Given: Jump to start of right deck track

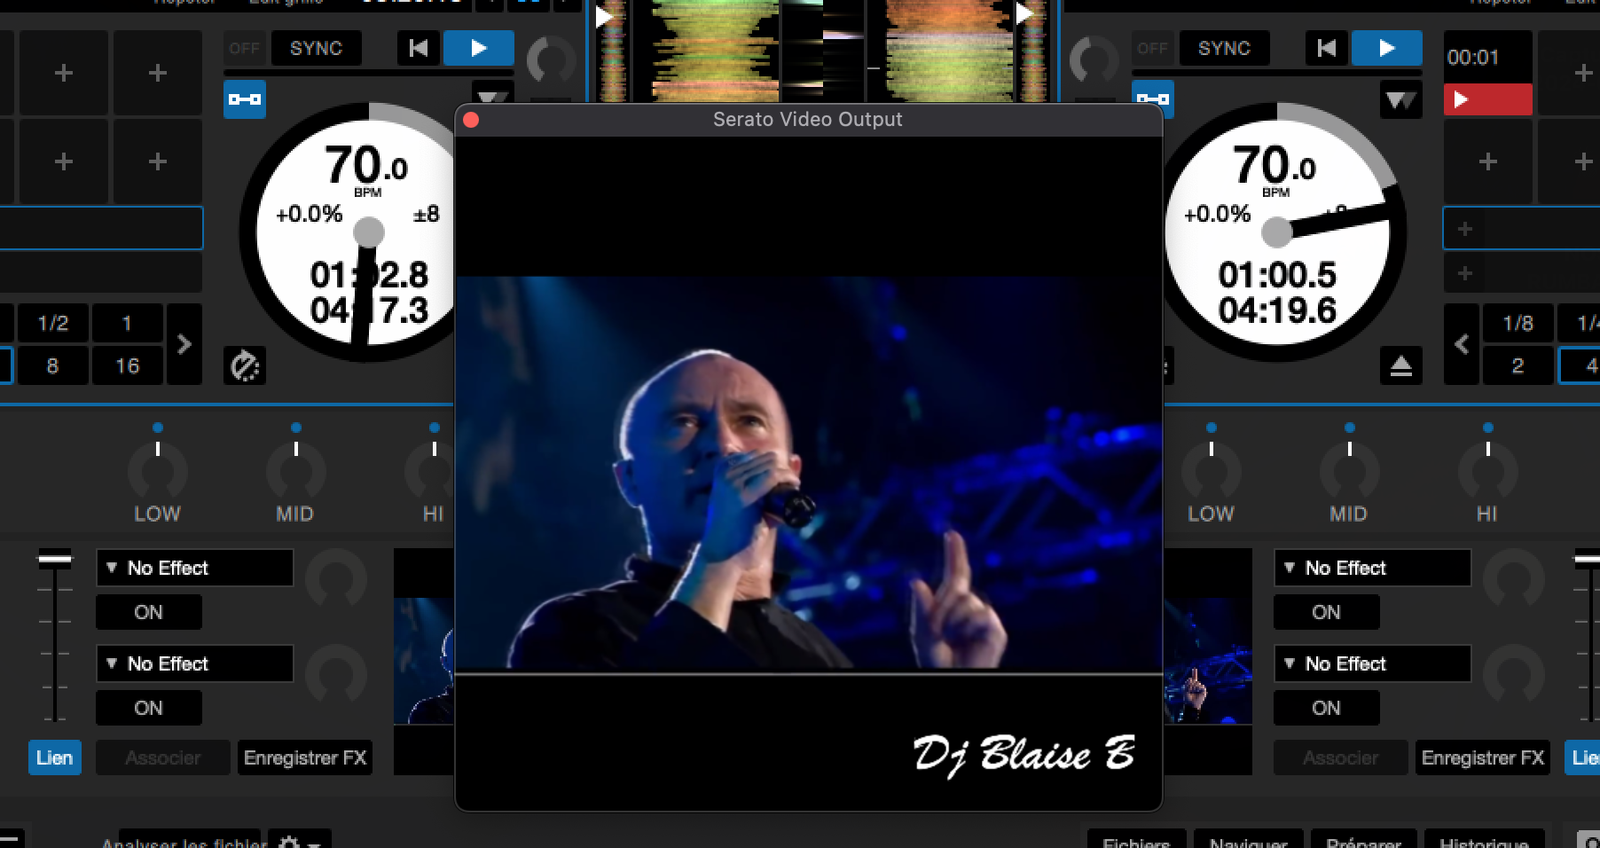Looking at the screenshot, I should [x=1327, y=48].
